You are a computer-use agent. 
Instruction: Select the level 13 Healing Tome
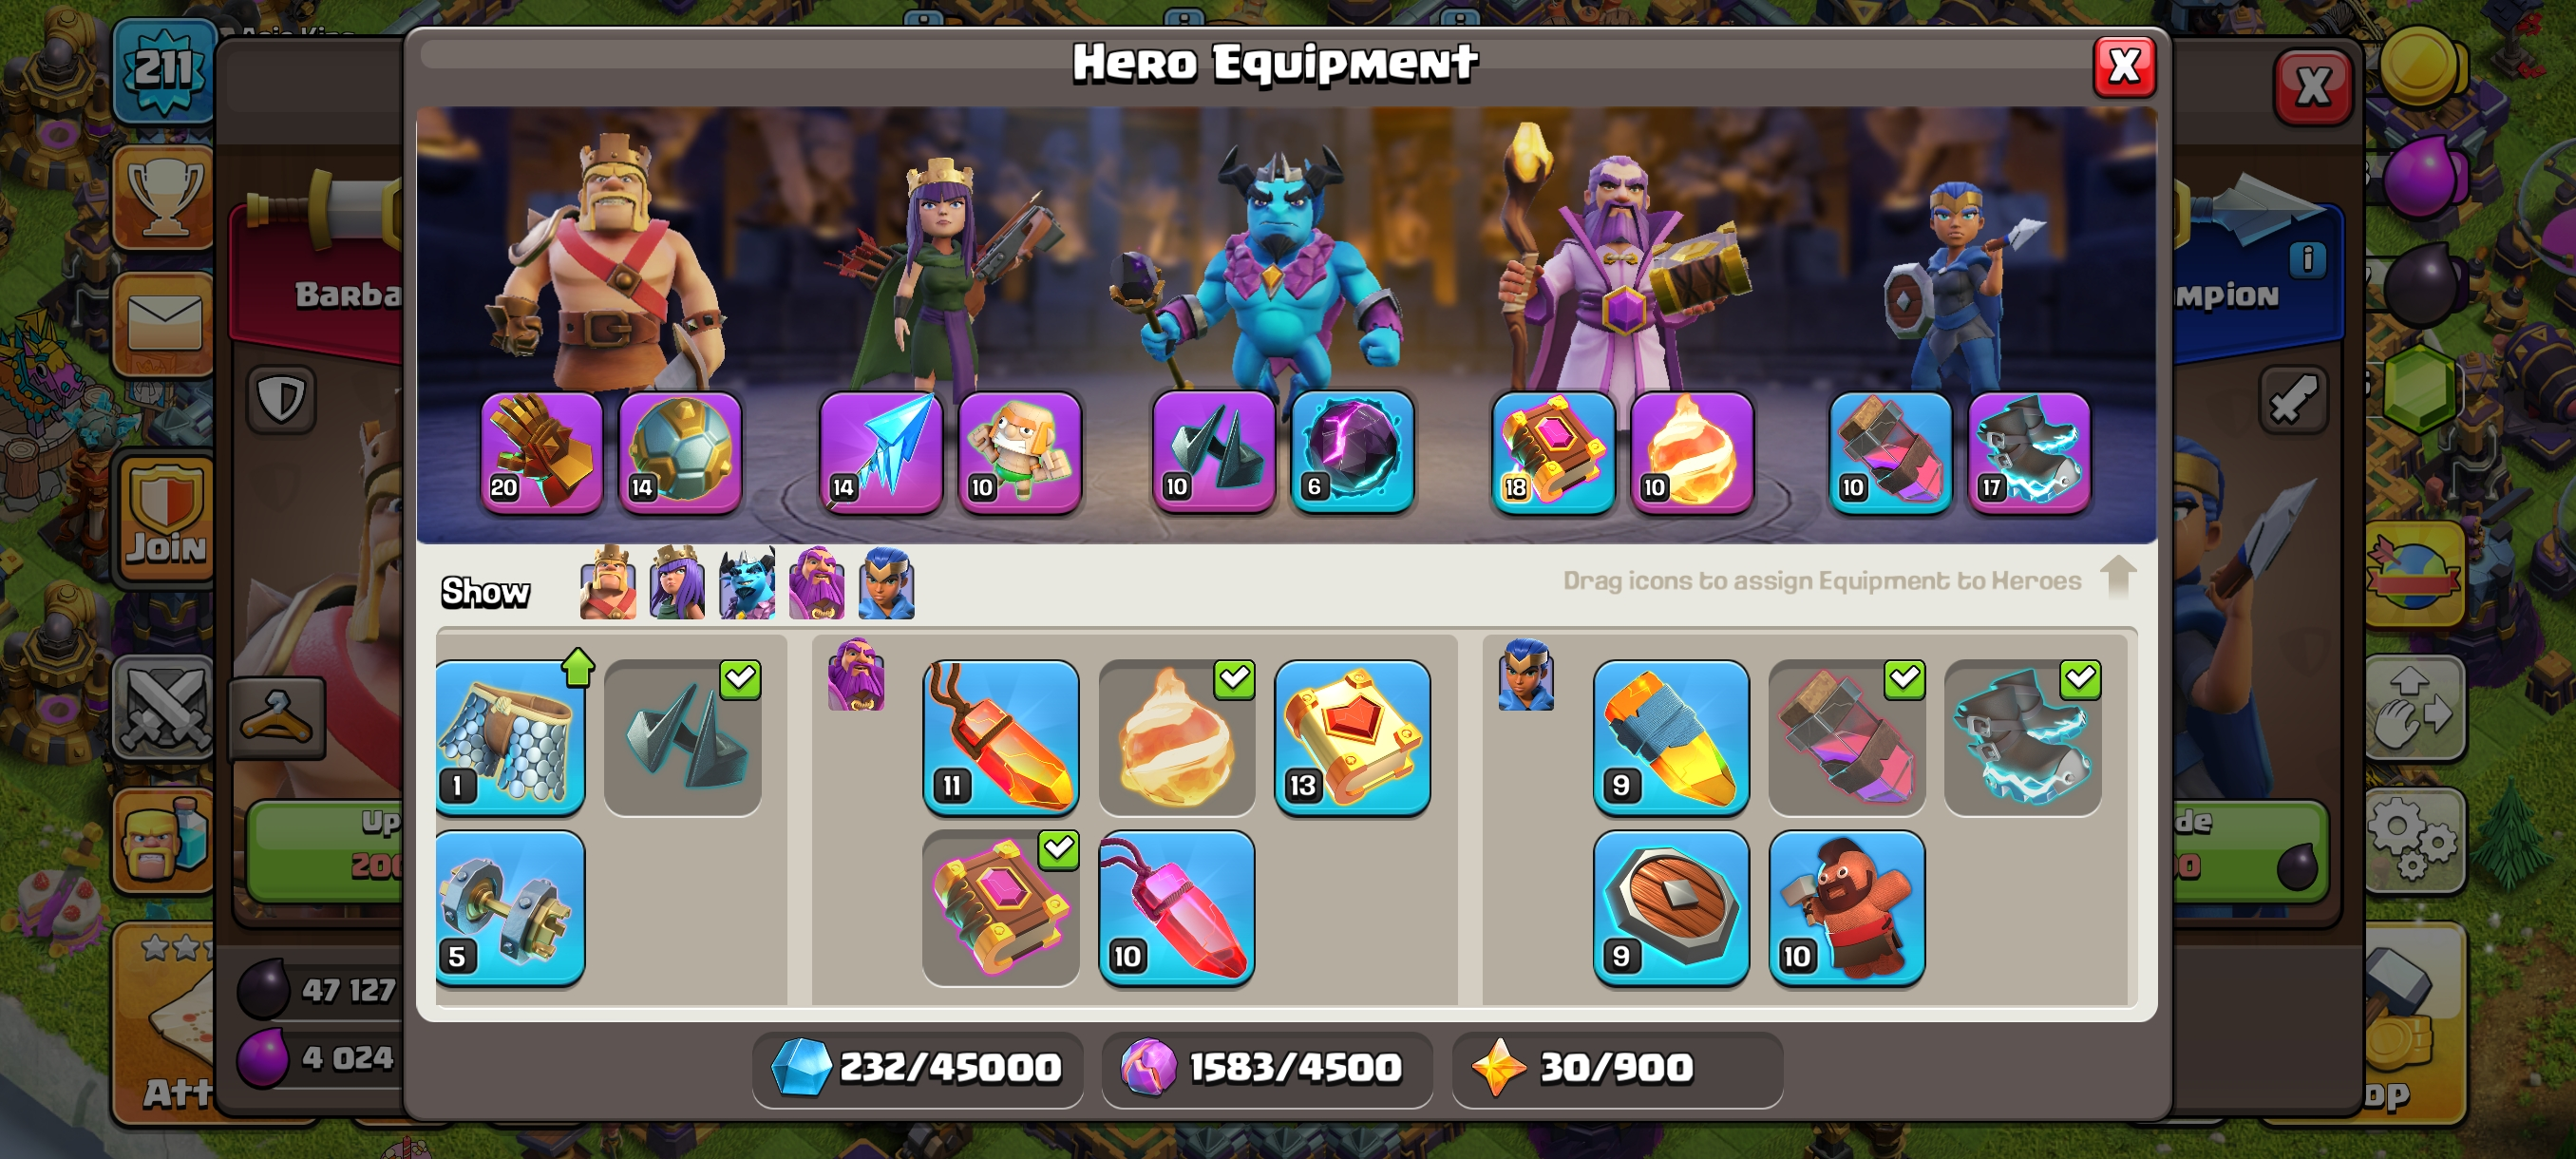point(1352,738)
